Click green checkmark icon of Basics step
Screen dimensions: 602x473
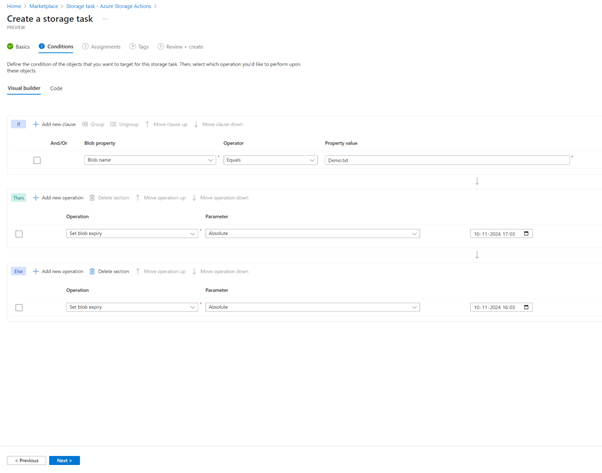coord(10,46)
